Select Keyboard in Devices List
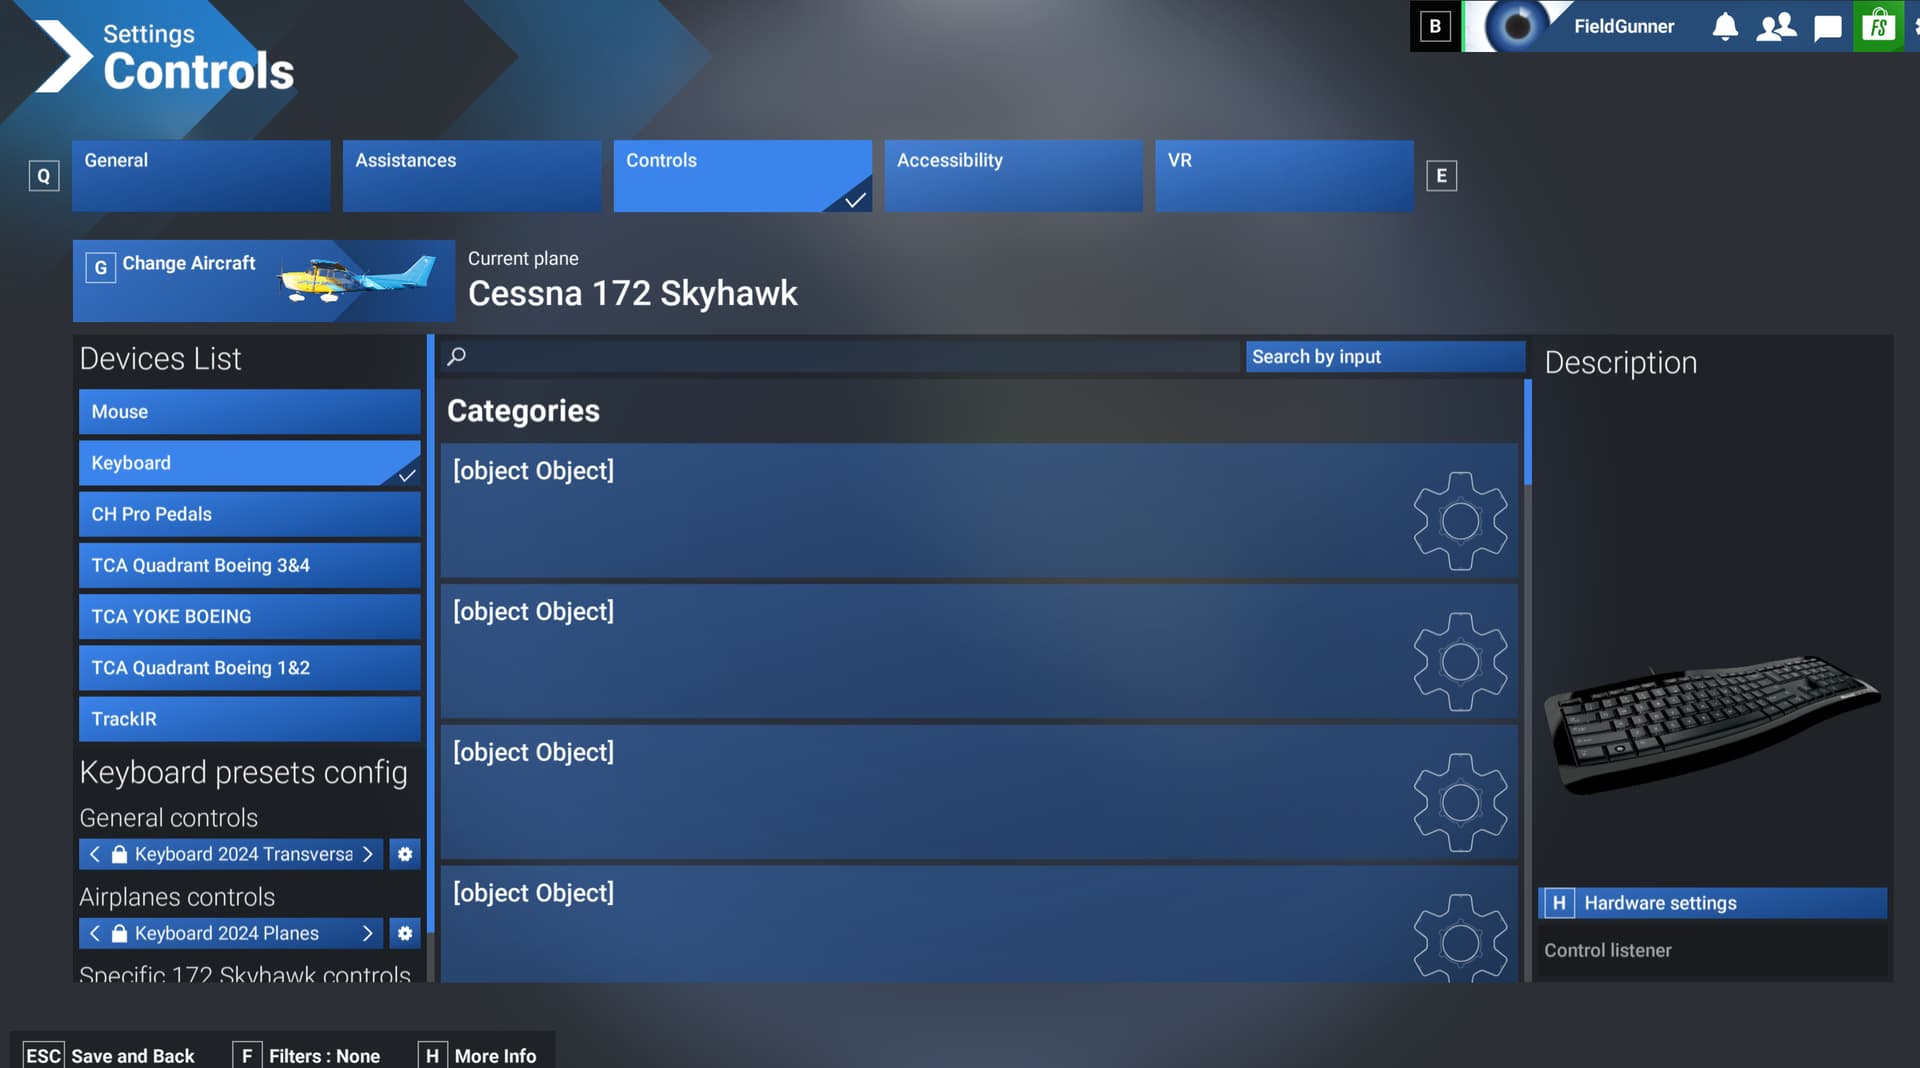The image size is (1920, 1068). click(250, 463)
